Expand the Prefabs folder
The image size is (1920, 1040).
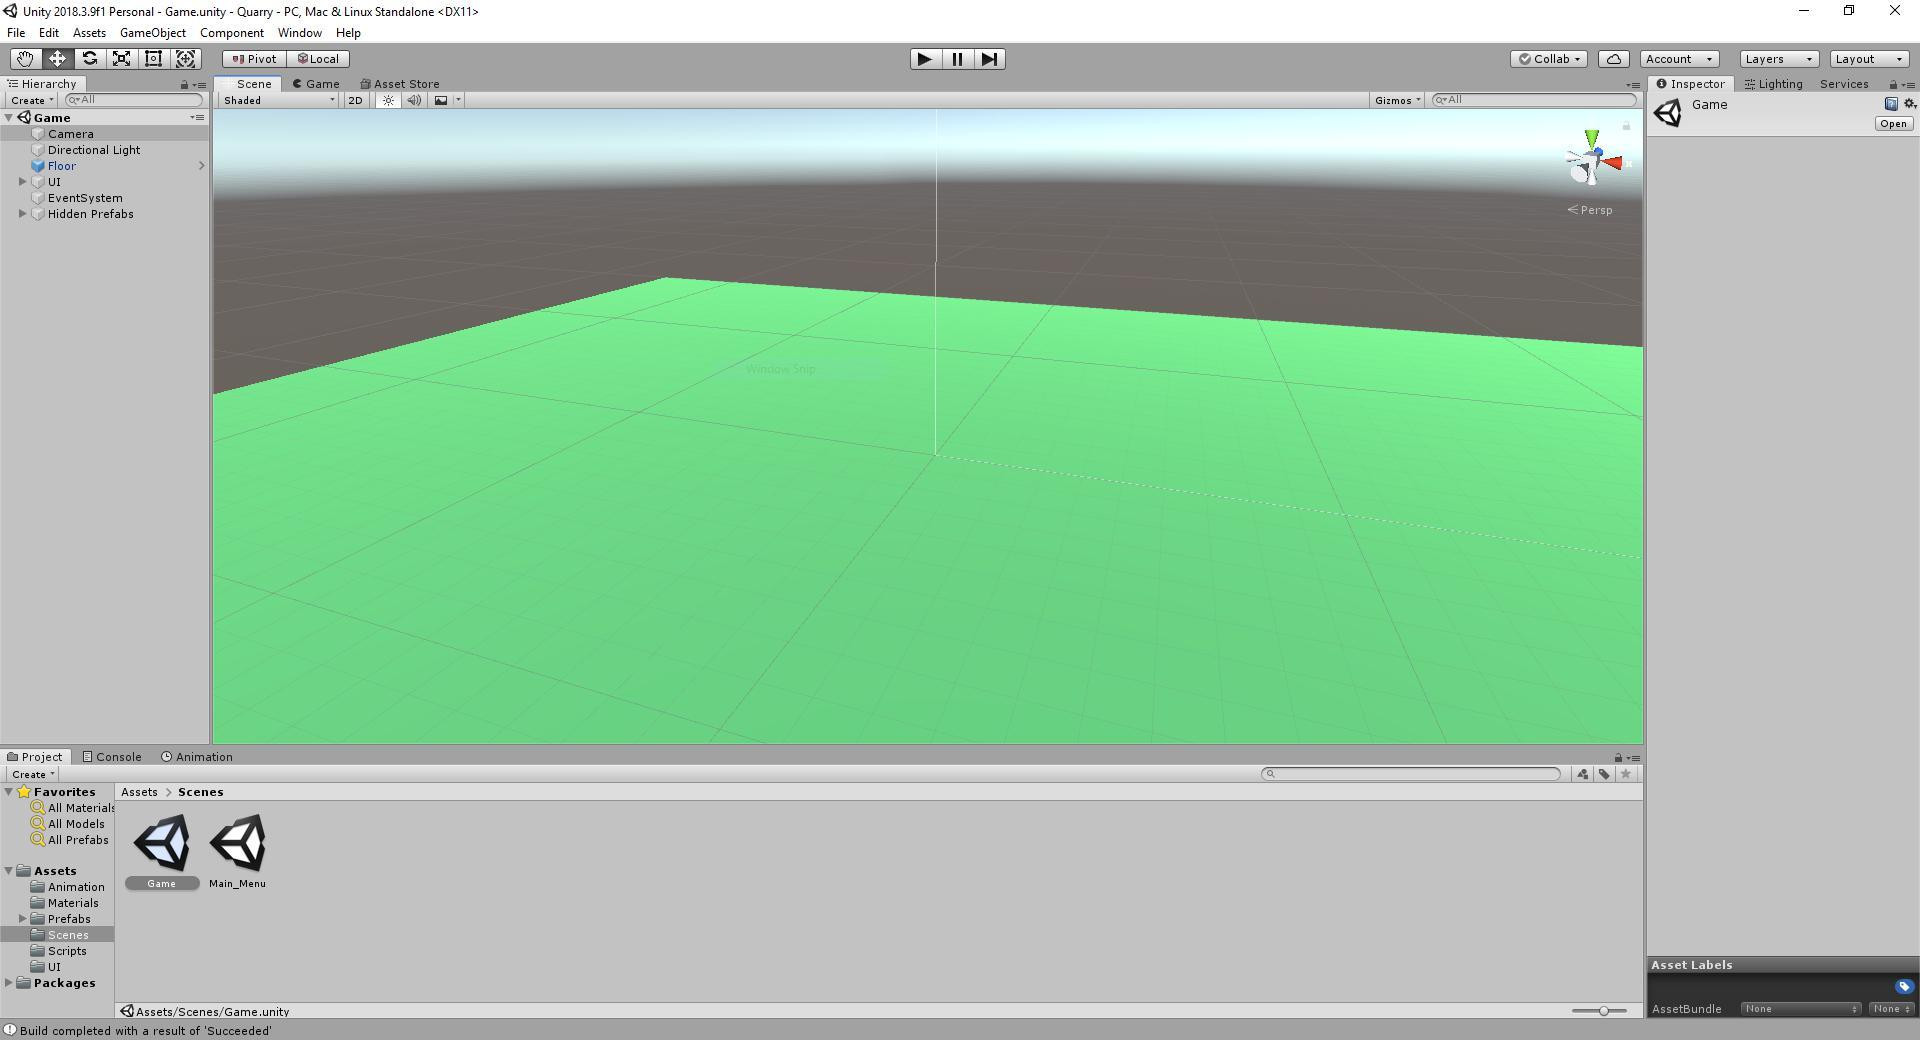(x=23, y=919)
